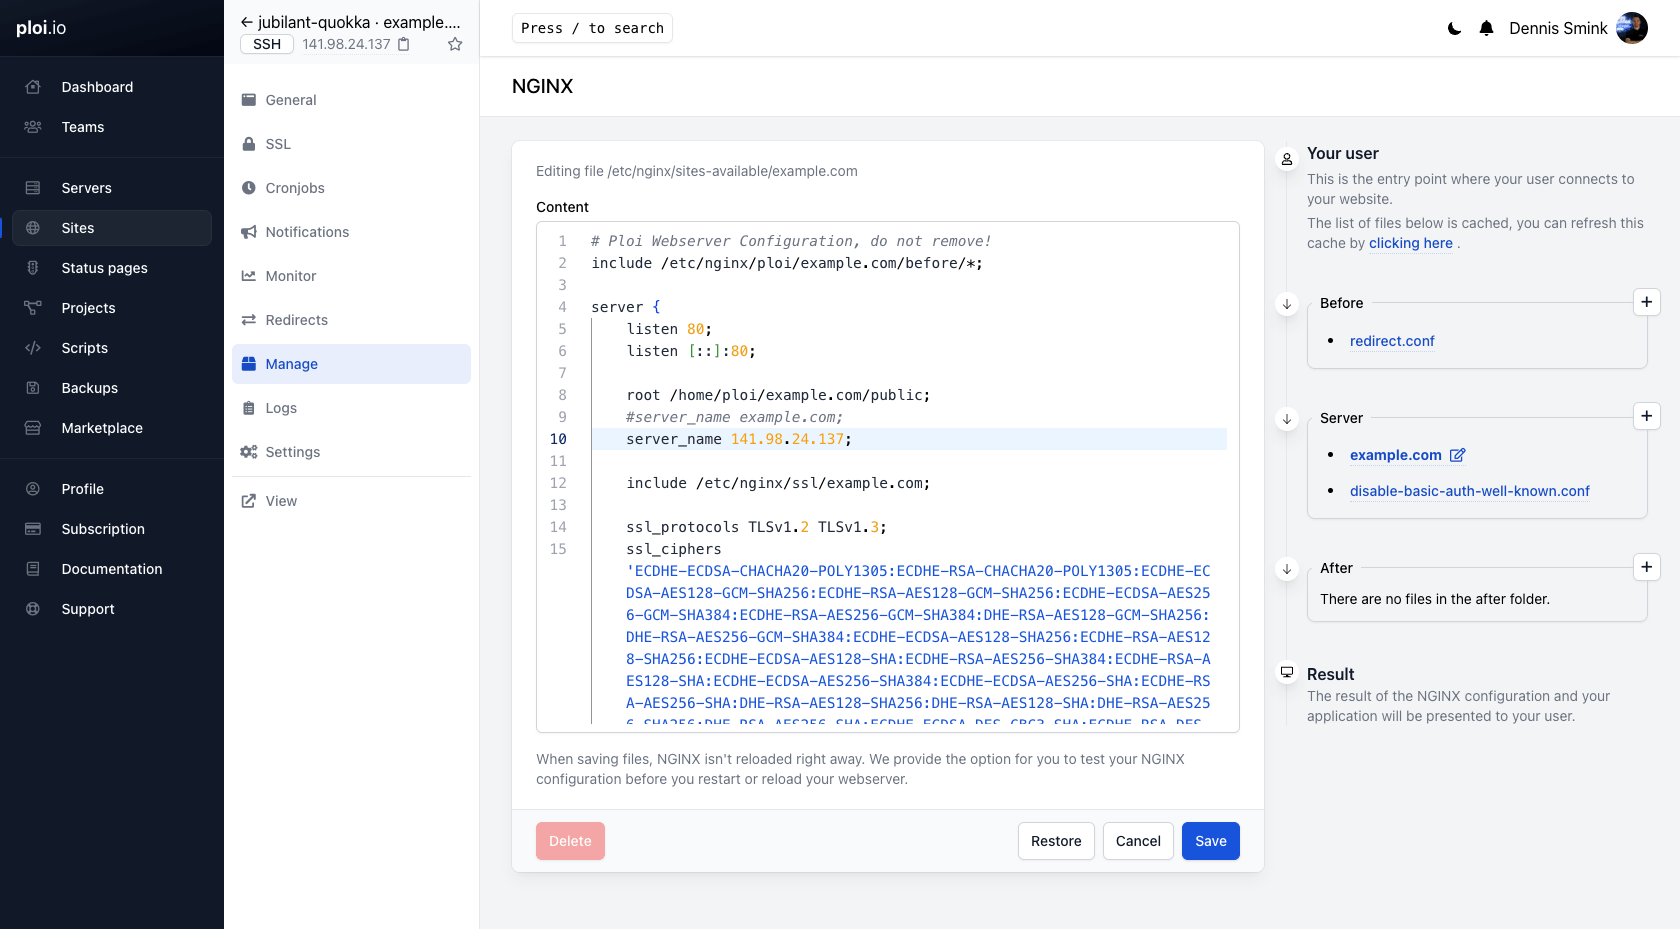Viewport: 1680px width, 929px height.
Task: Click the Sites globe icon
Action: click(x=33, y=228)
